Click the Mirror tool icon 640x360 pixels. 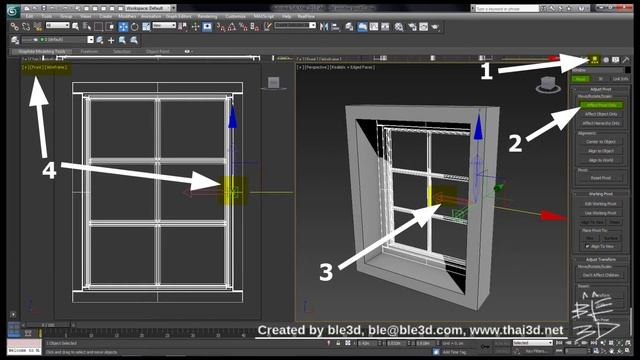click(x=324, y=27)
